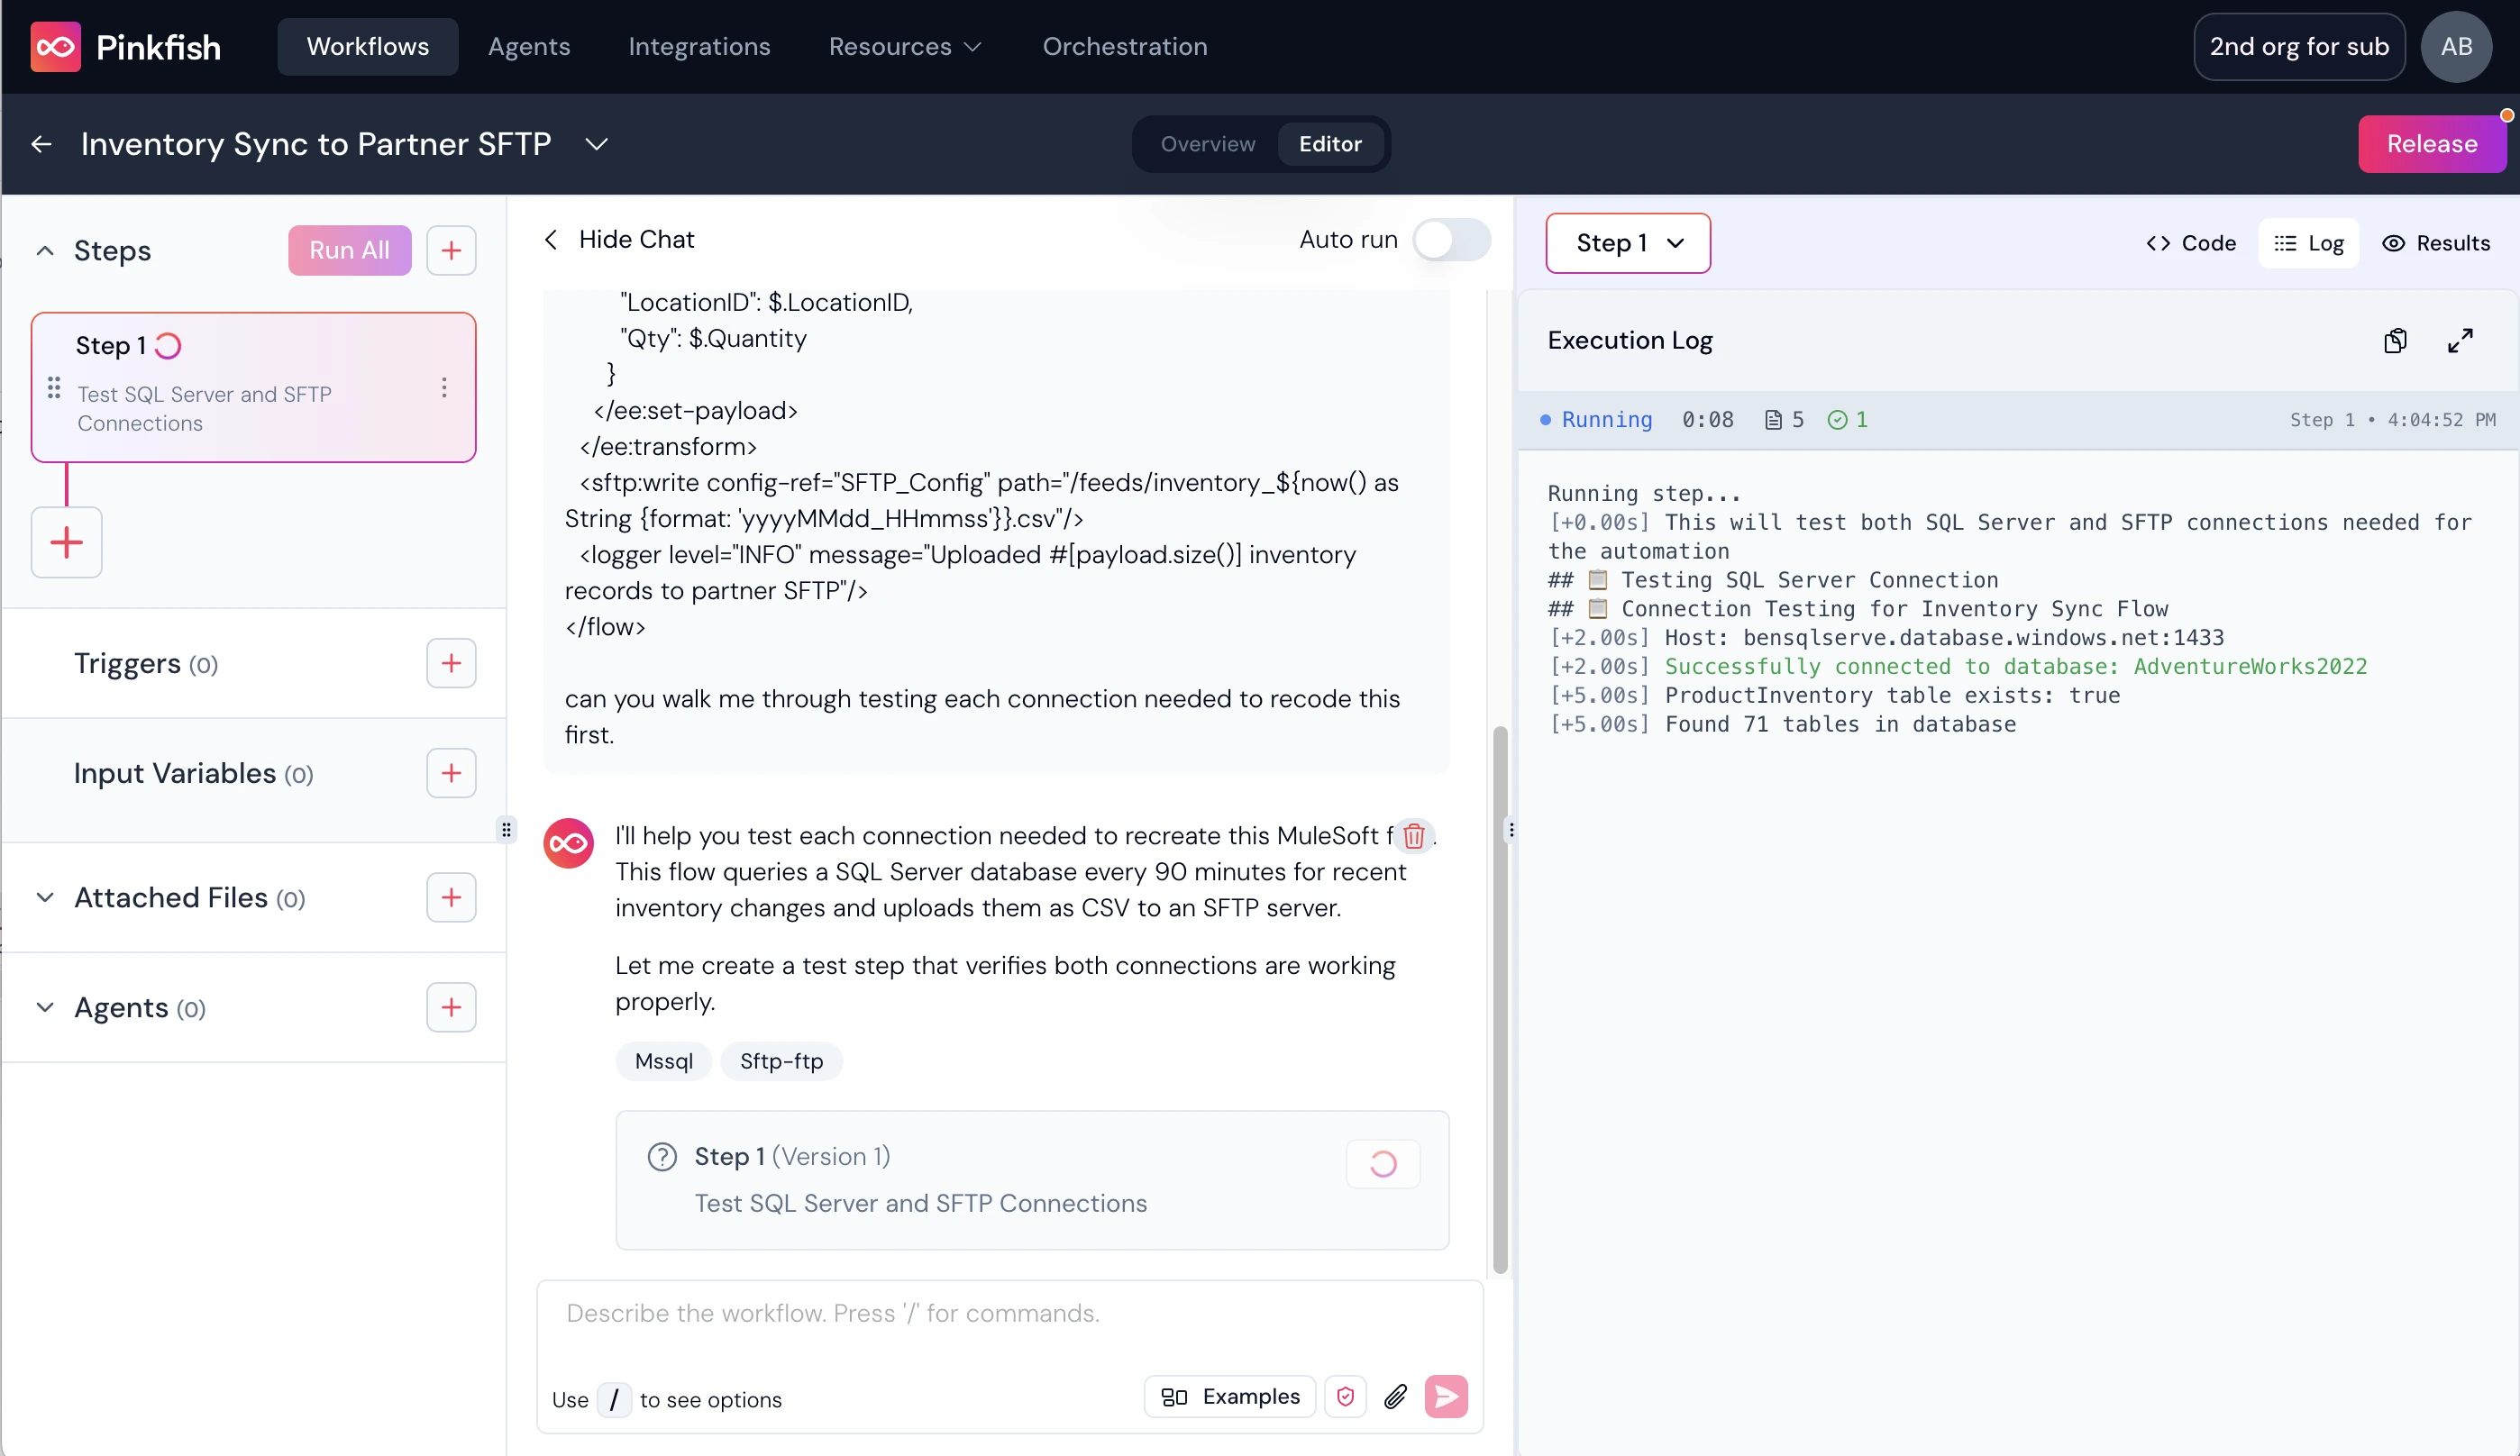The width and height of the screenshot is (2520, 1456).
Task: Click the chat scrollbar handle
Action: coord(1500,1000)
